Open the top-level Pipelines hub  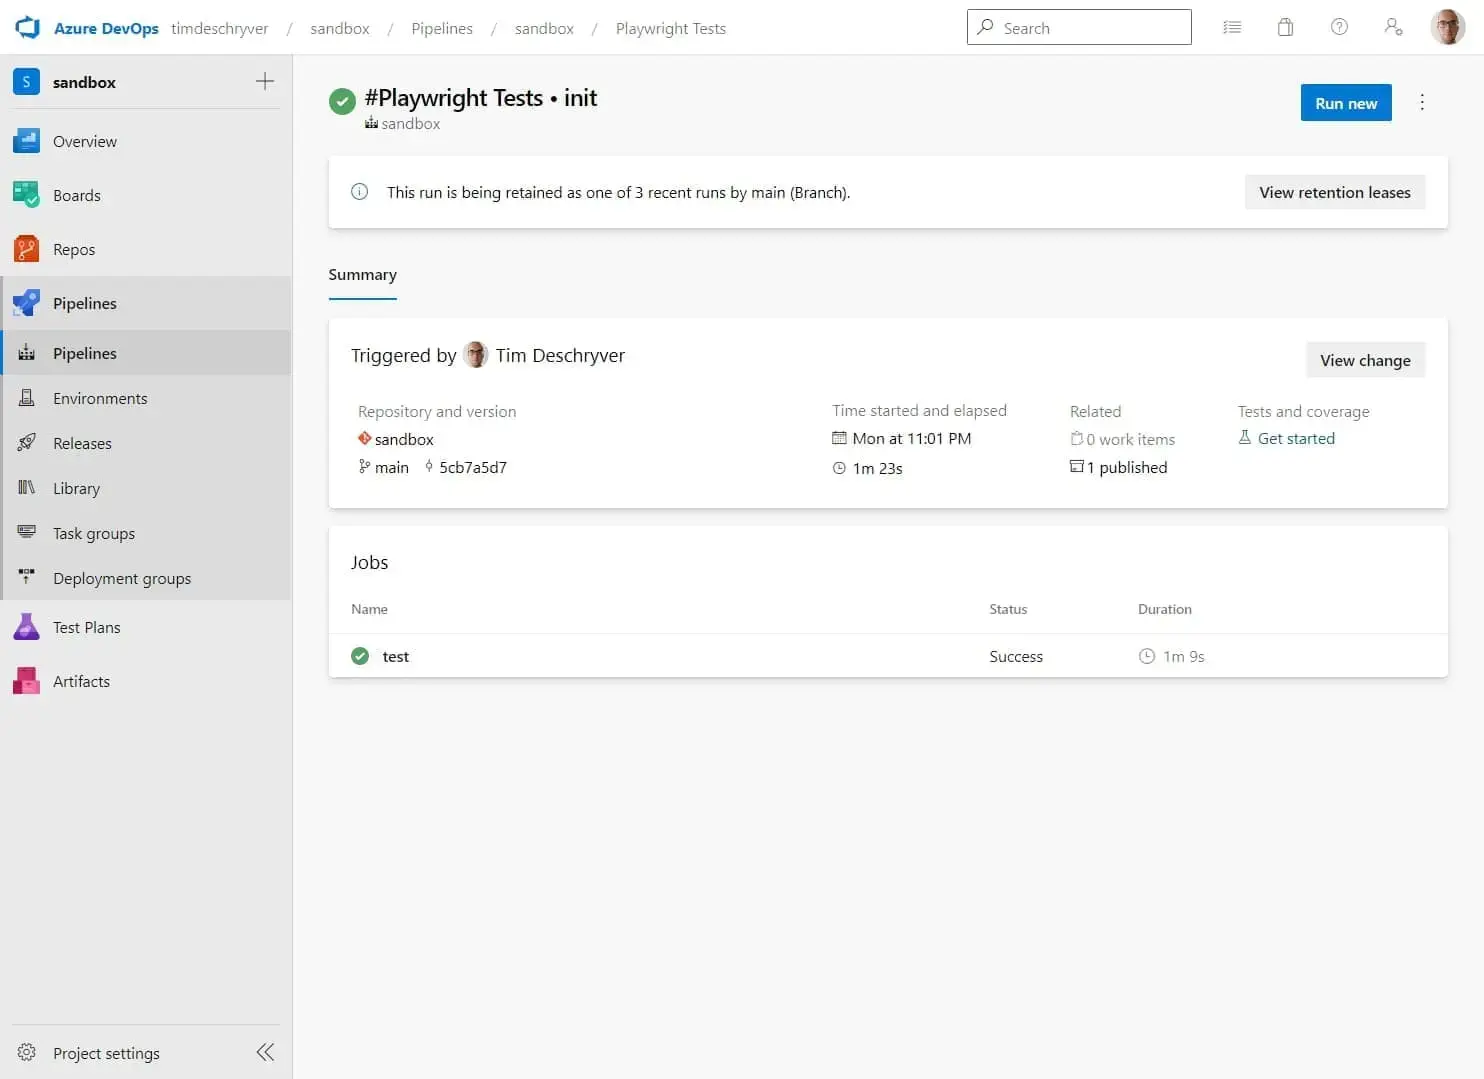146,303
